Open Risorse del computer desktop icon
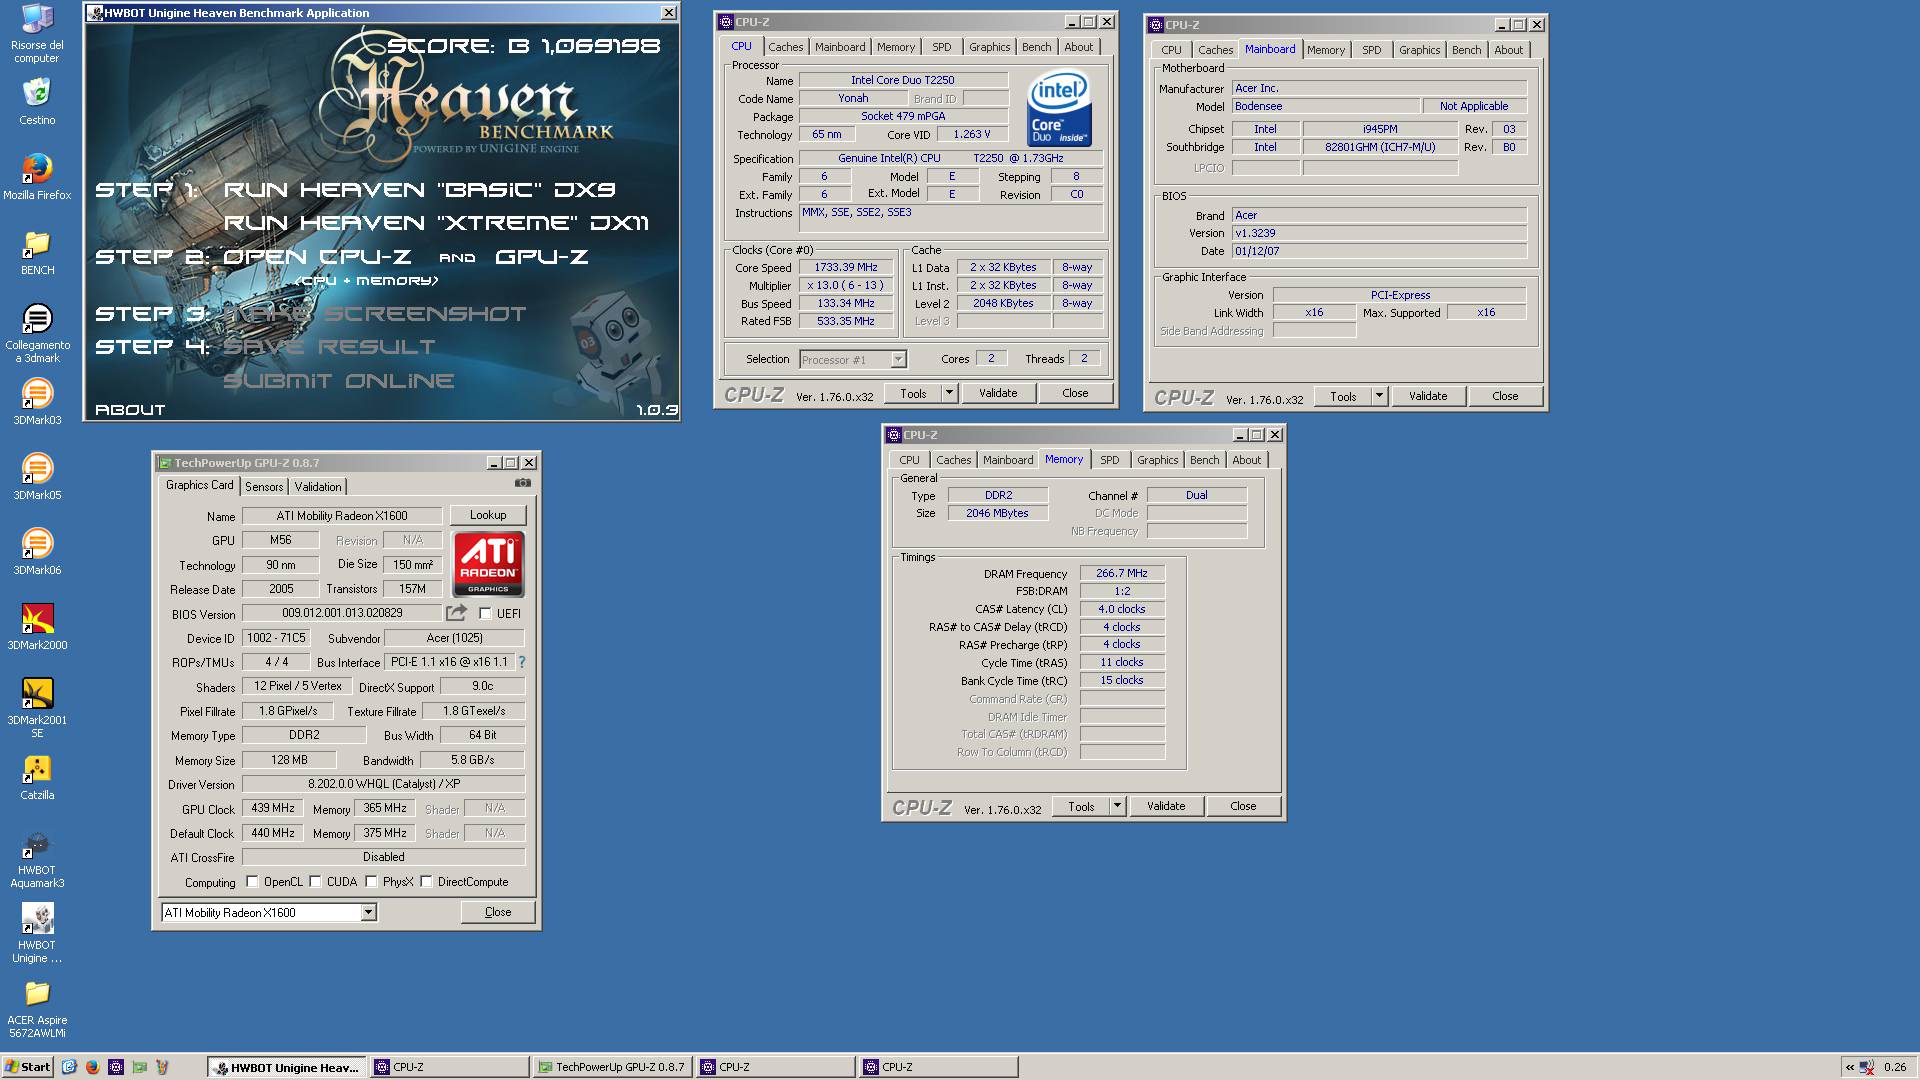1920x1080 pixels. (37, 34)
